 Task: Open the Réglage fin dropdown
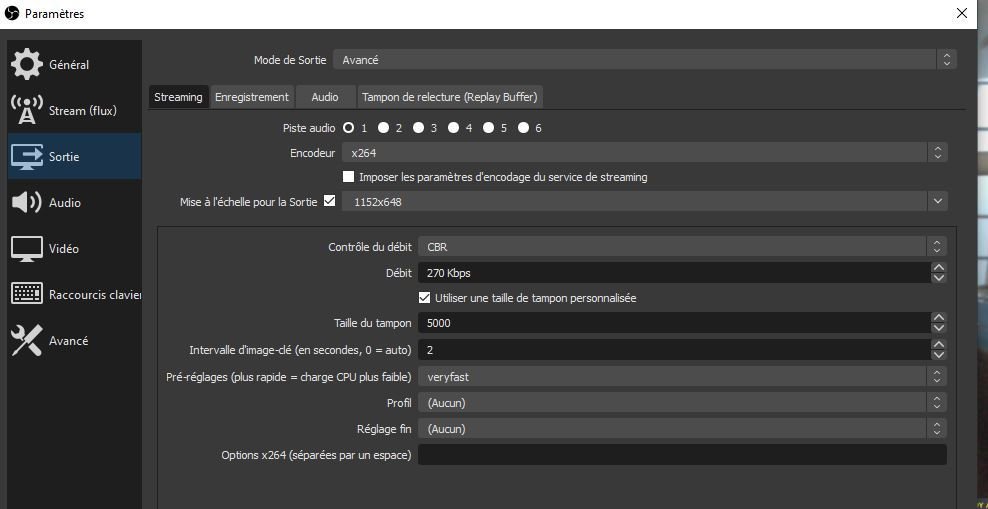tap(682, 429)
